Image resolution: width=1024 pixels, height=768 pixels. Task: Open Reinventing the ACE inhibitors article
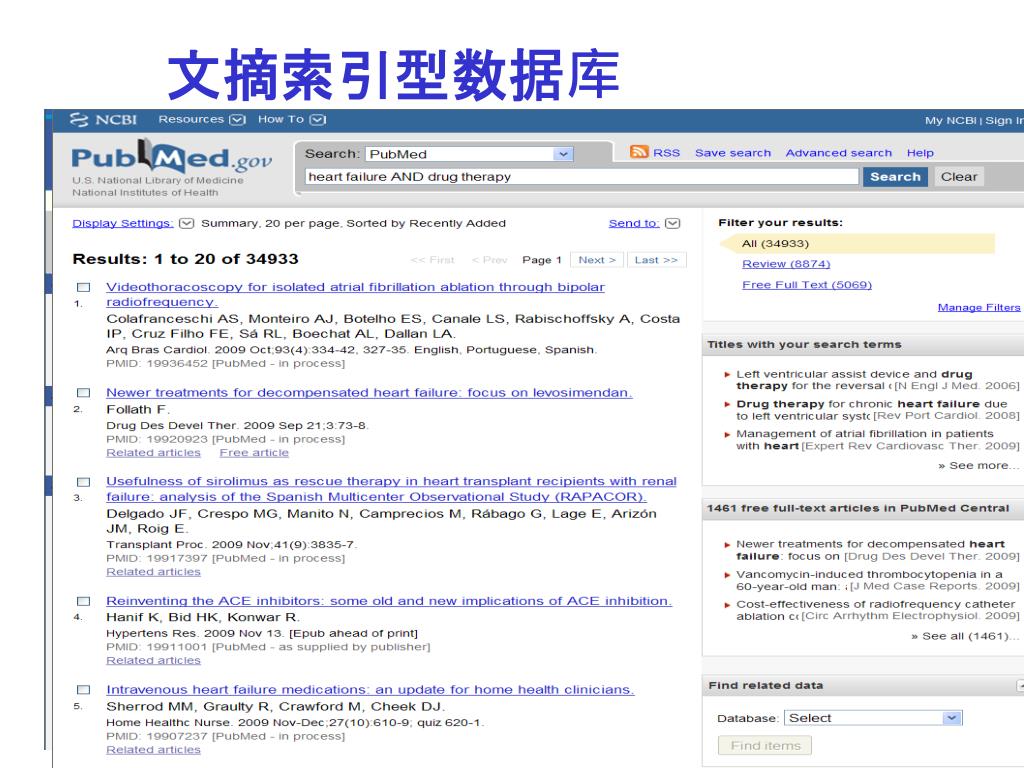pyautogui.click(x=389, y=601)
